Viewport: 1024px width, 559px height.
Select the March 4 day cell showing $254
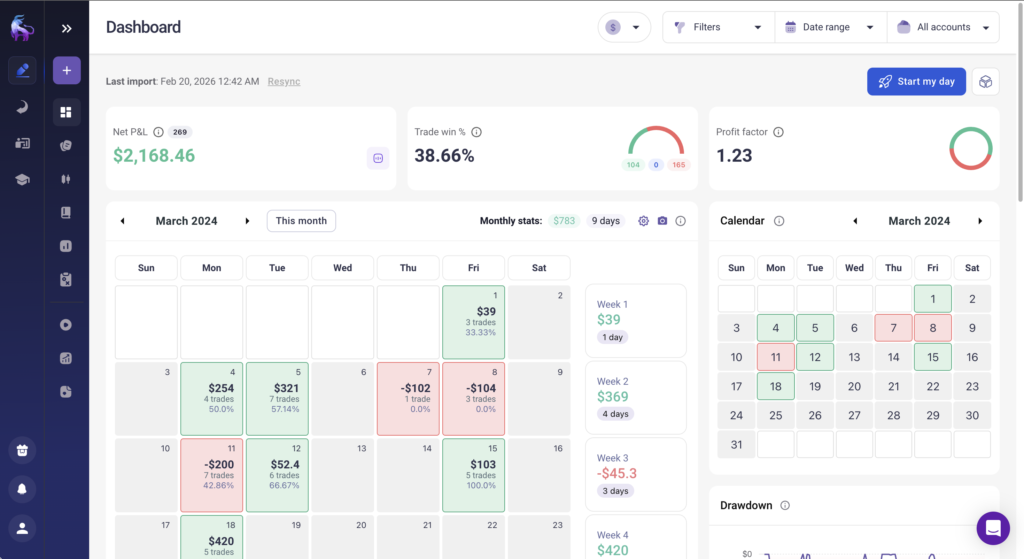click(x=211, y=399)
